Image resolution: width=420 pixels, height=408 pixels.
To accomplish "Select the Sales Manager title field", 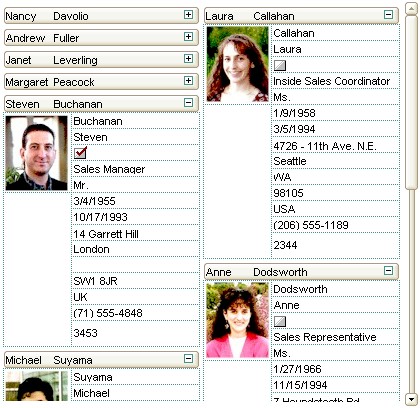I will (x=135, y=169).
